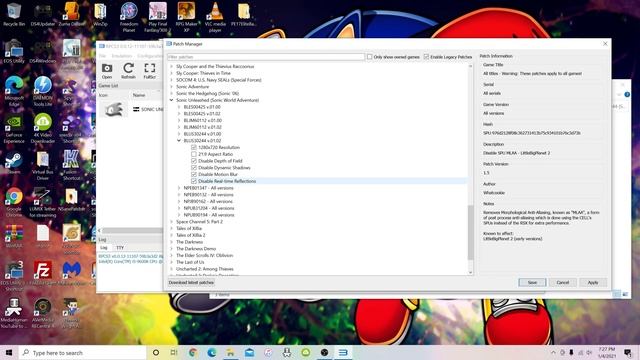Open FileZilla desktop shortcut

pyautogui.click(x=42, y=273)
